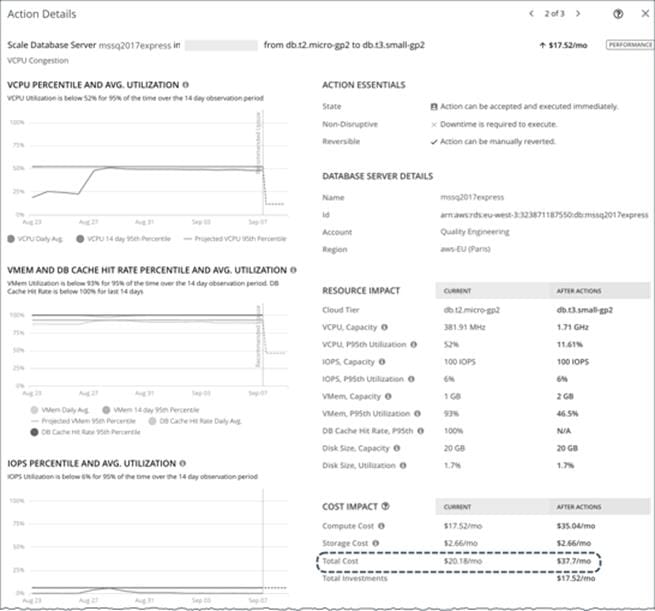This screenshot has width=655, height=611.
Task: Toggle VCPU 14 day 95th Percentile legend series
Action: 124,239
